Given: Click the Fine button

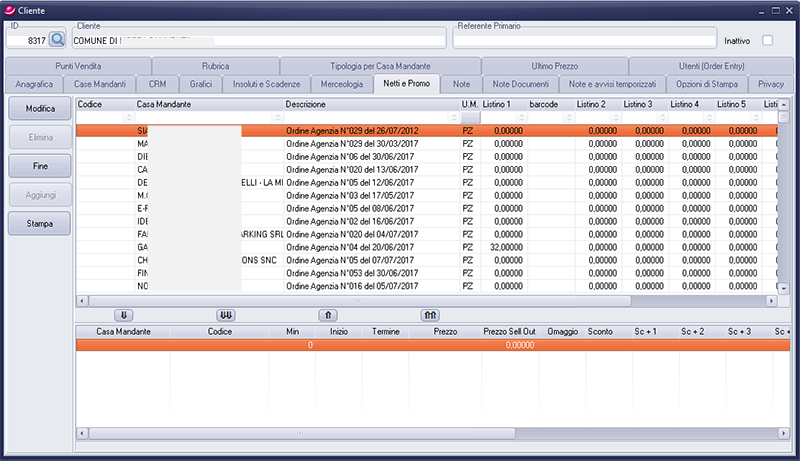Looking at the screenshot, I should (39, 163).
